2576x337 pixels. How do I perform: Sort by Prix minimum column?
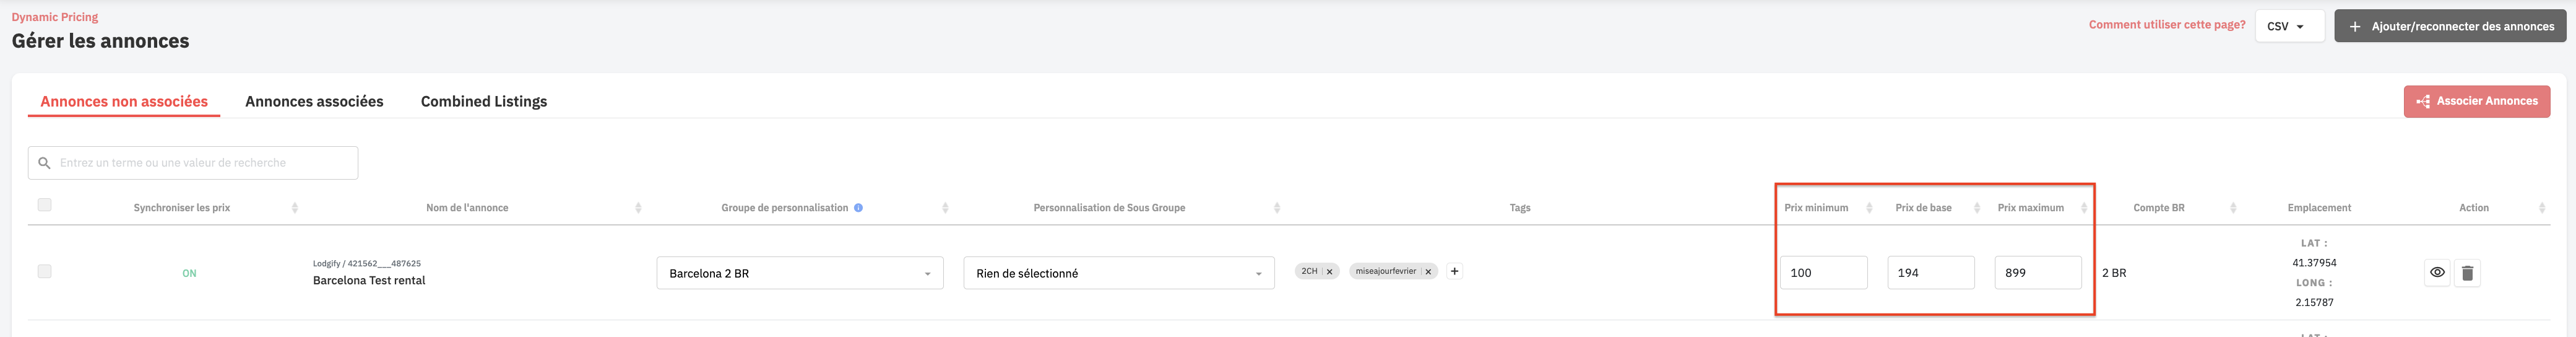[1869, 208]
